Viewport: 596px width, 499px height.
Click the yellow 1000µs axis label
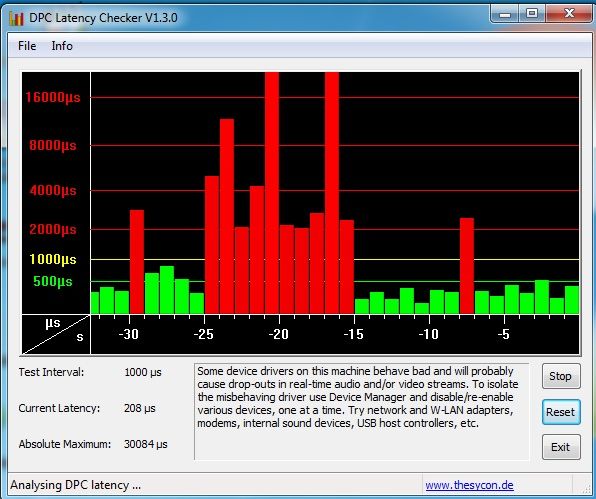(53, 260)
